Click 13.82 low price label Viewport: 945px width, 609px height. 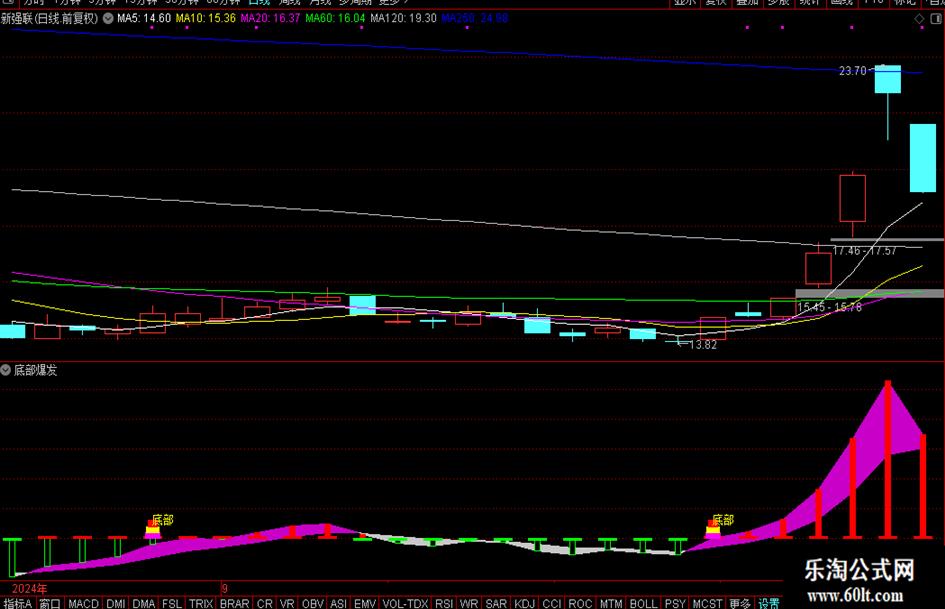[x=703, y=345]
